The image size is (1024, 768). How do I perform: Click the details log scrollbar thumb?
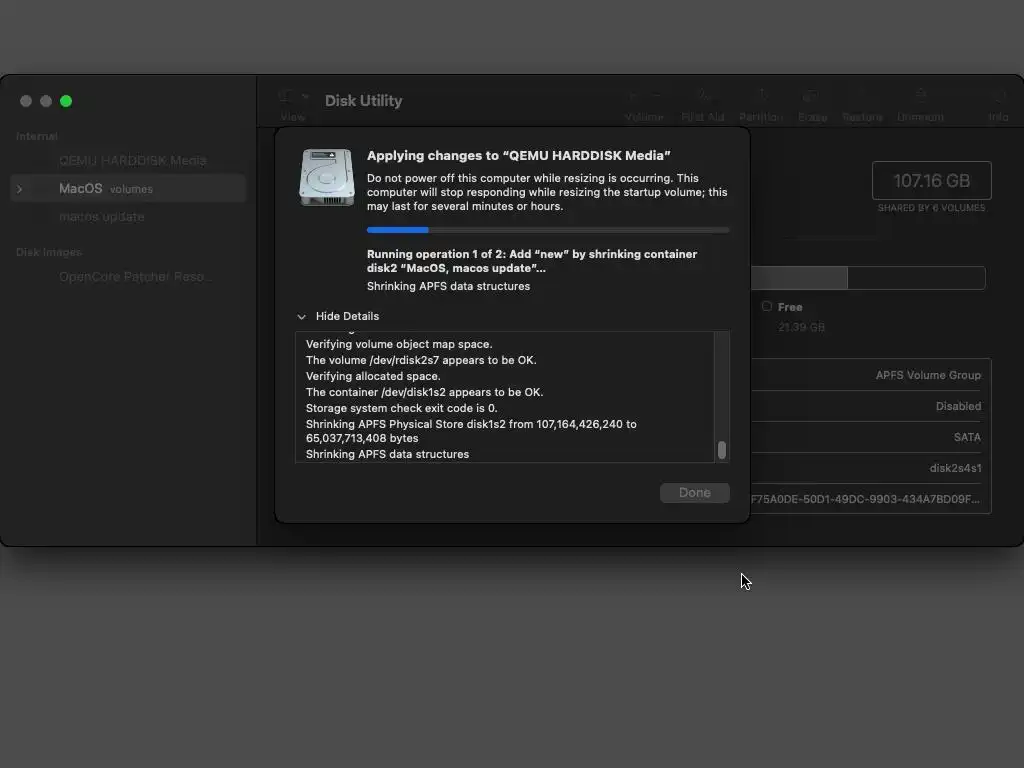coord(722,450)
